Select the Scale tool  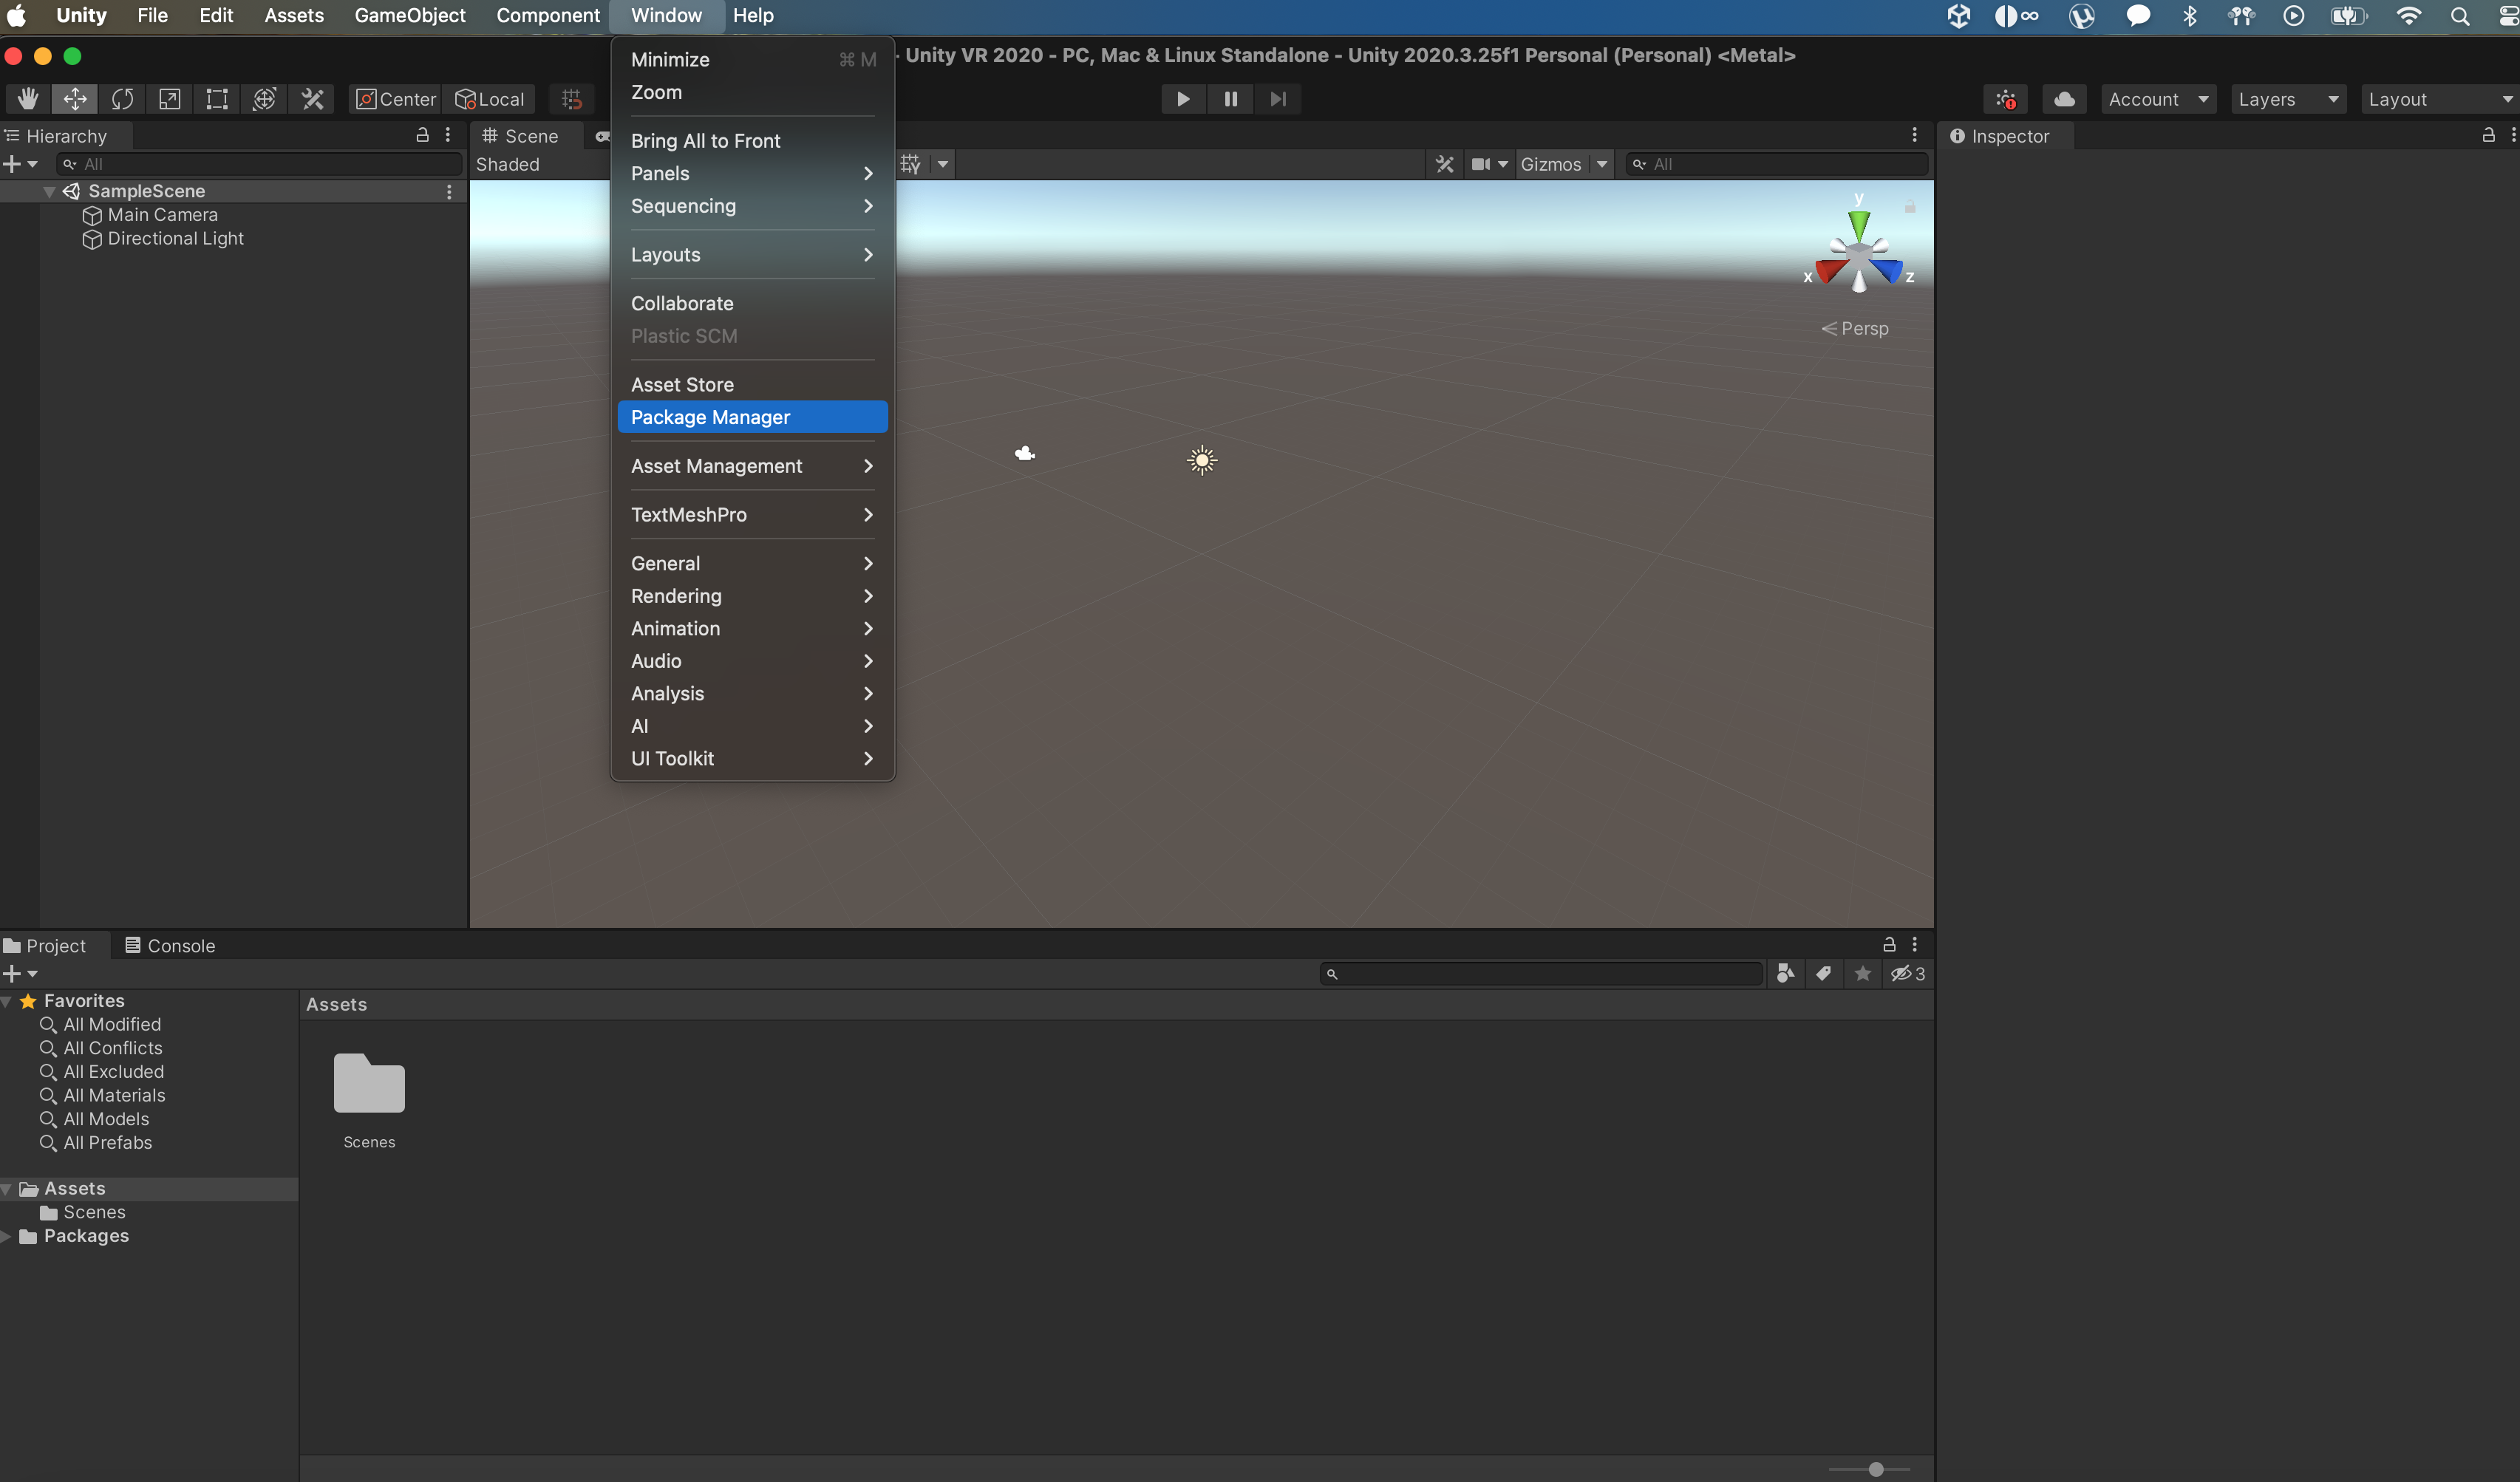(x=169, y=99)
